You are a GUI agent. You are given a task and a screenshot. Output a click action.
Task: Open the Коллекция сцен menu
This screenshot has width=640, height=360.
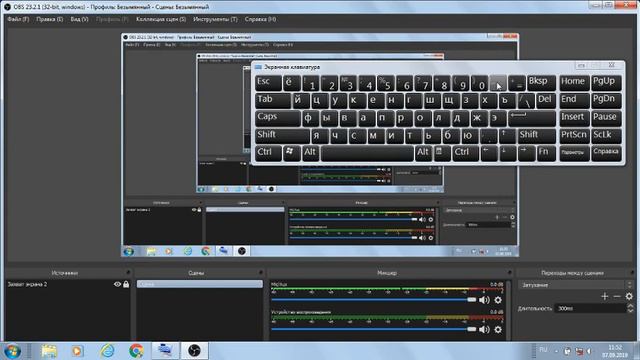161,19
